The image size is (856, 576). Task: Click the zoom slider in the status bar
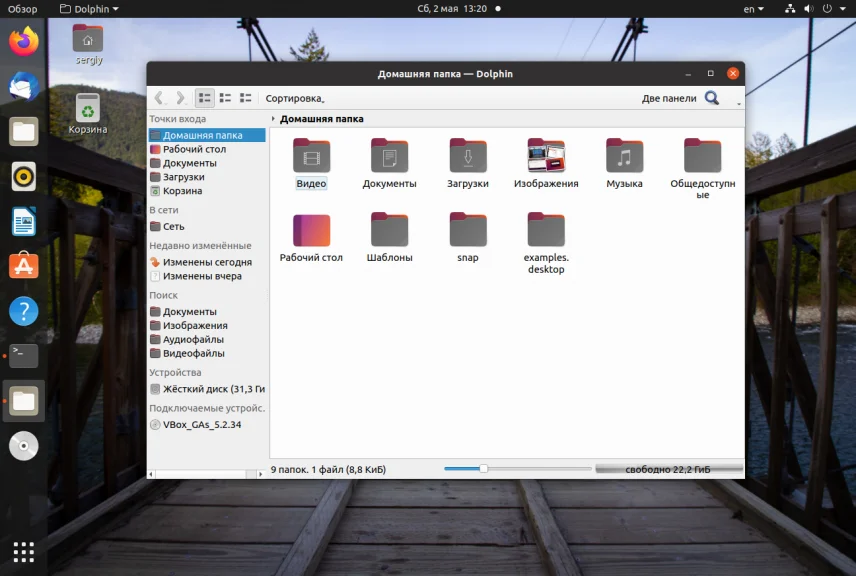[483, 468]
